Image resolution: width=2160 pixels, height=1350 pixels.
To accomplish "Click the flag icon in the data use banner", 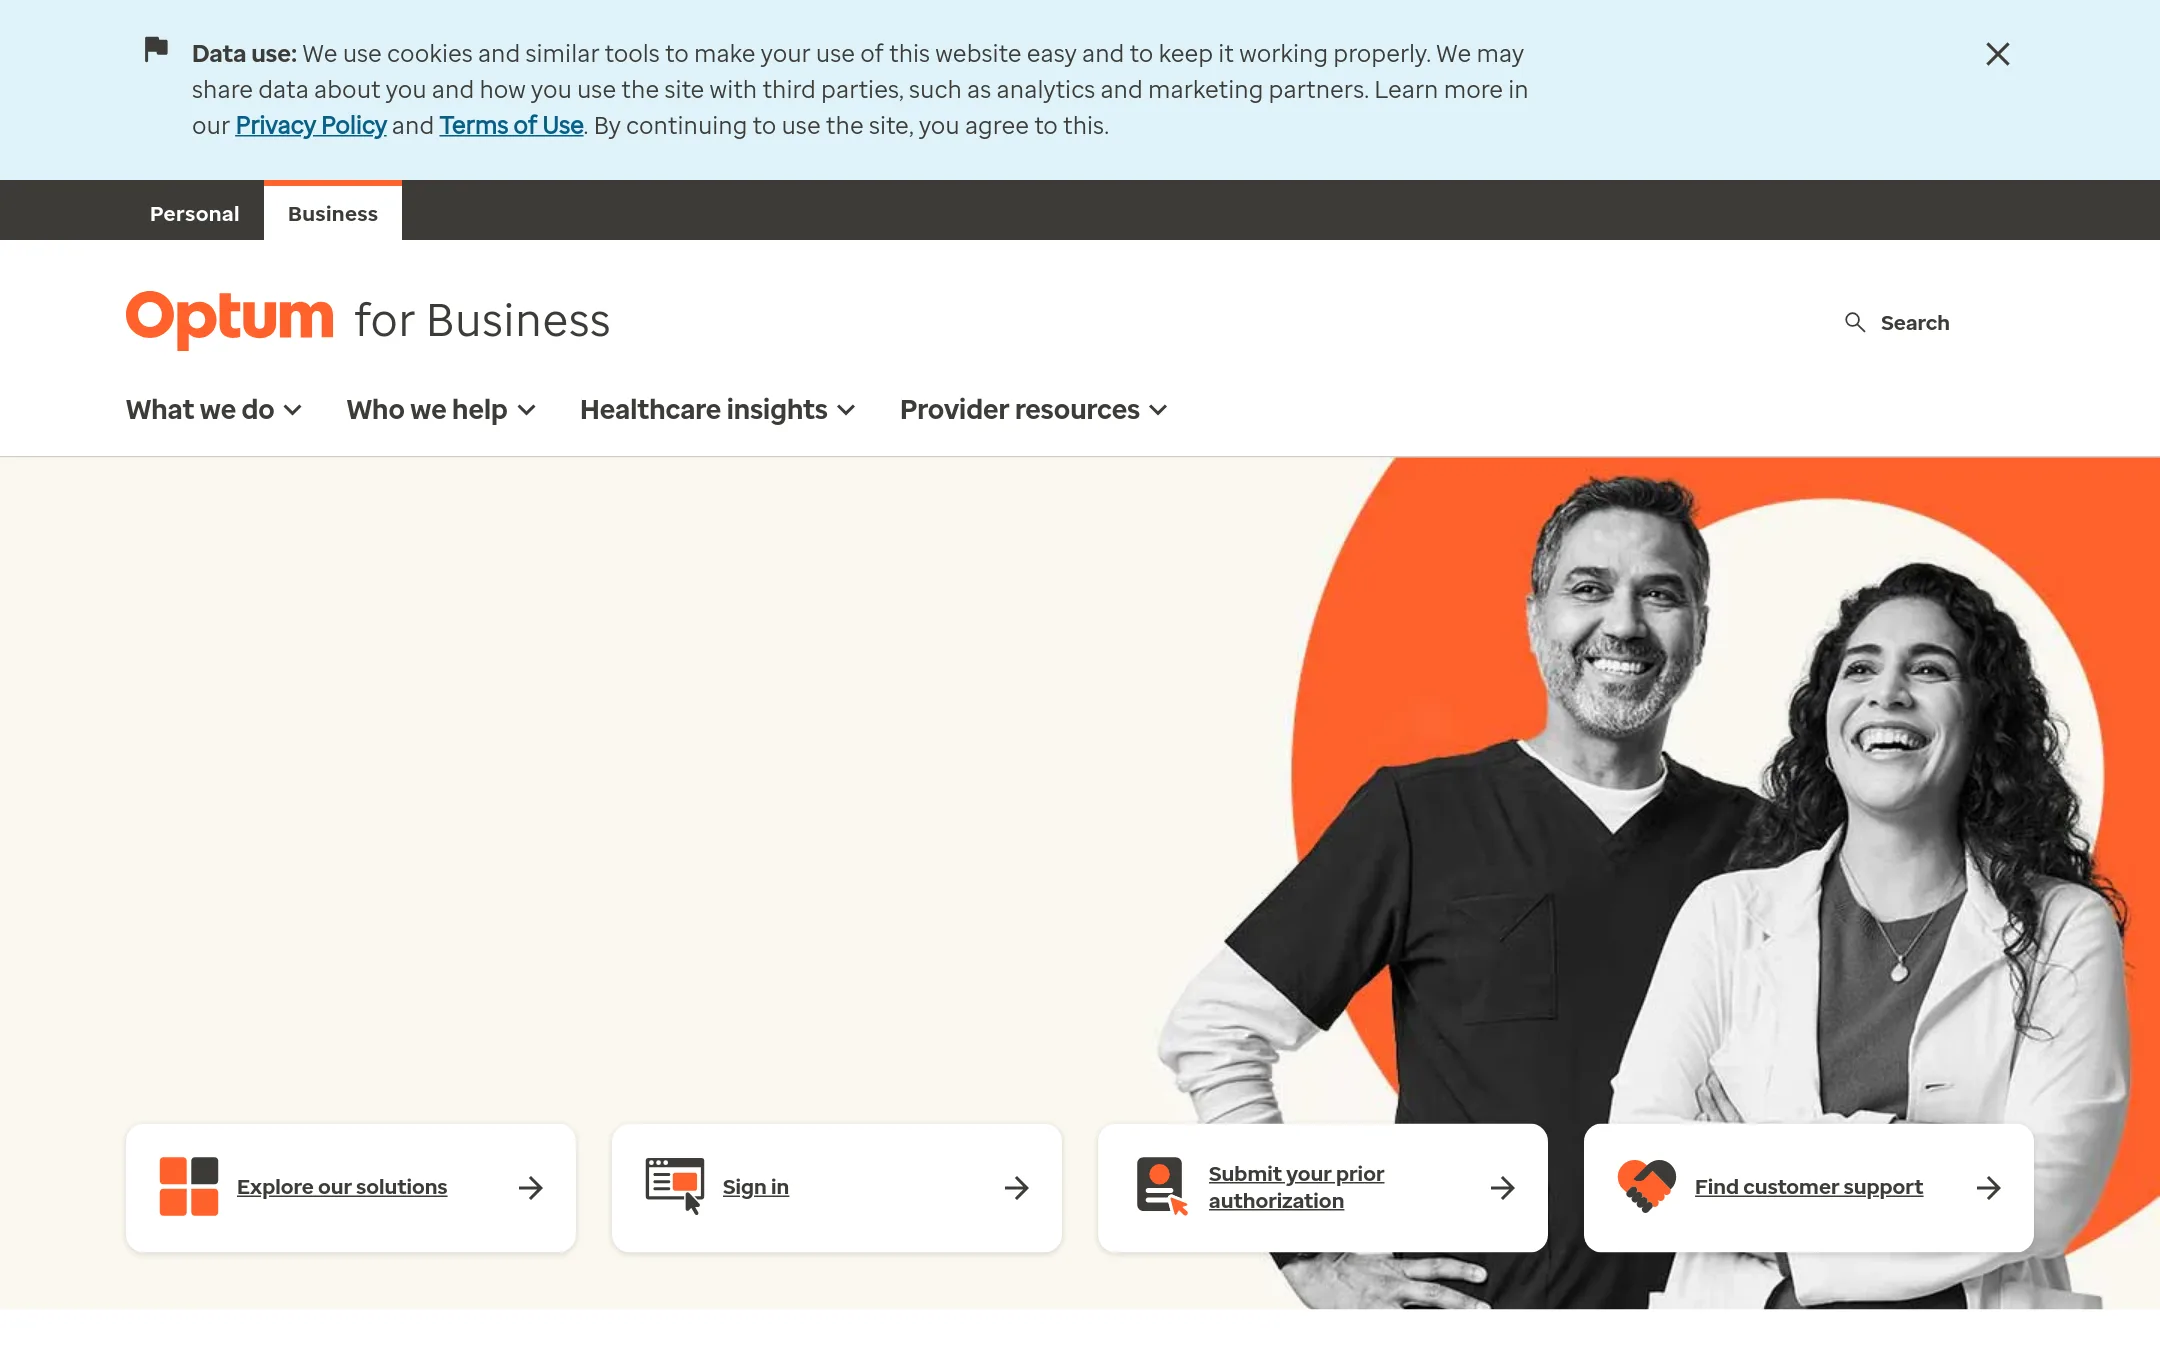I will click(x=156, y=49).
